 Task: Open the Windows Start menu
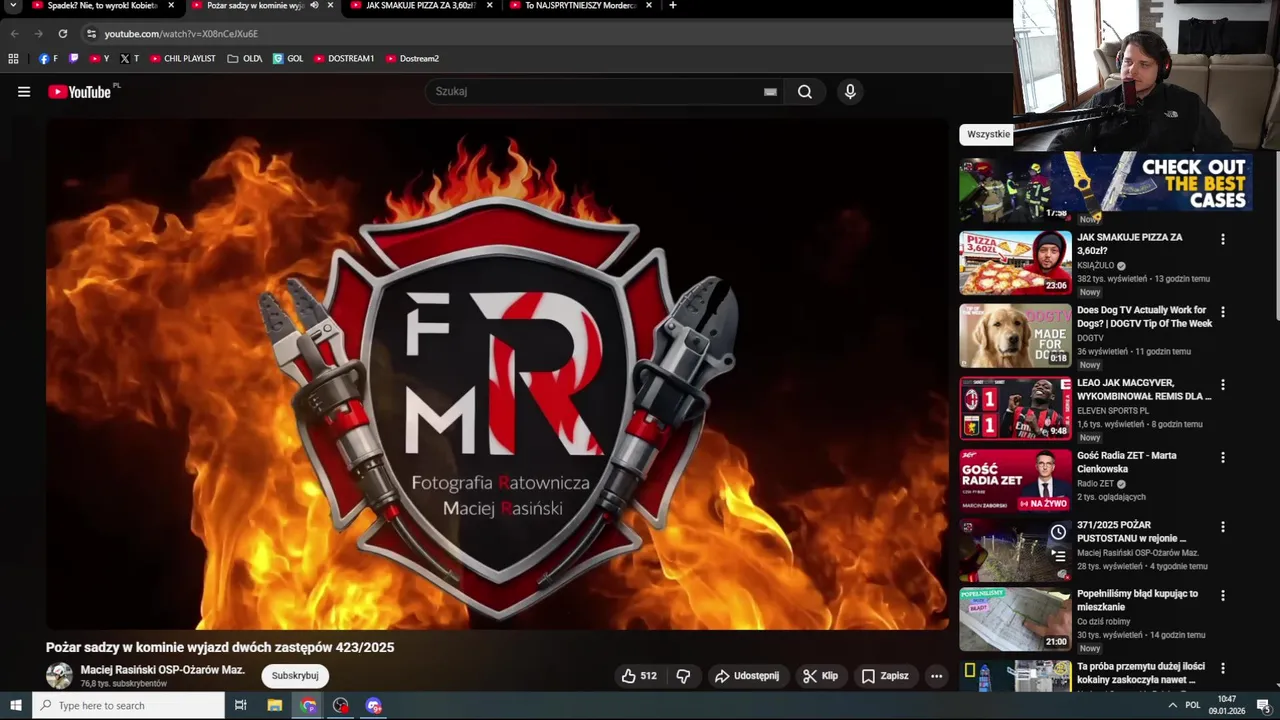pos(15,706)
